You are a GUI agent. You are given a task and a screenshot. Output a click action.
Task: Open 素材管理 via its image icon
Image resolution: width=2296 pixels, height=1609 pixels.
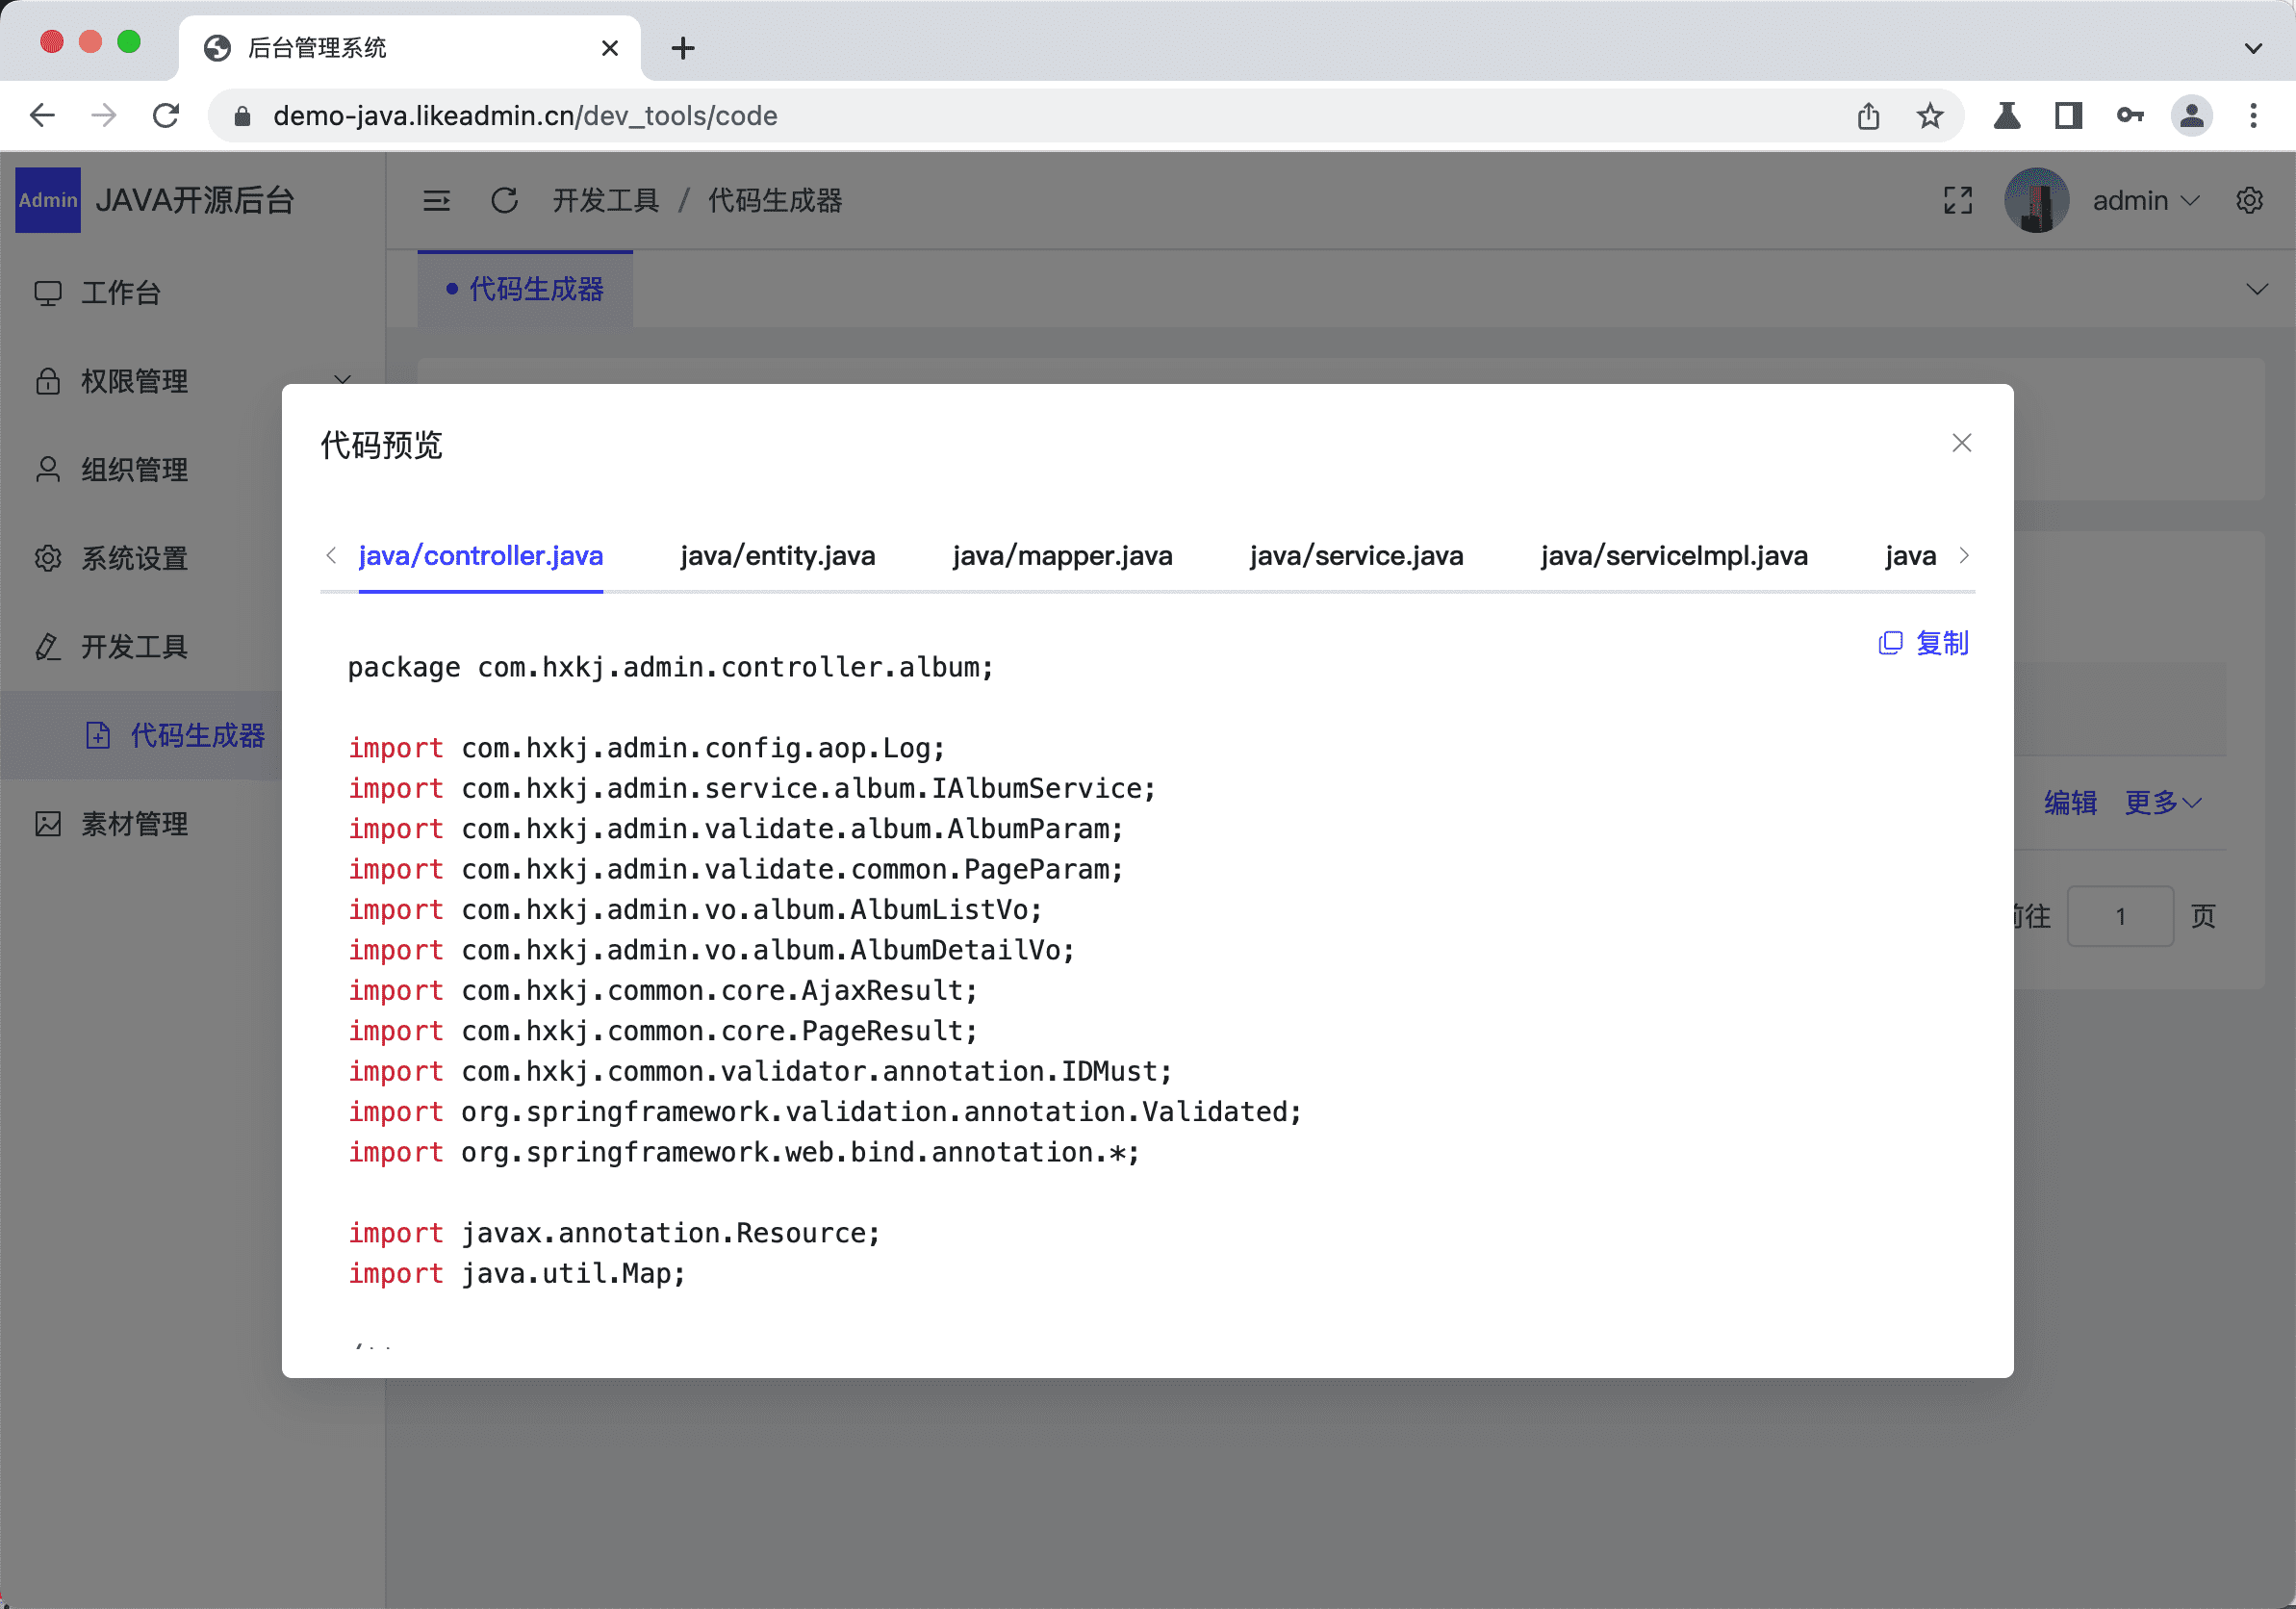click(x=48, y=823)
